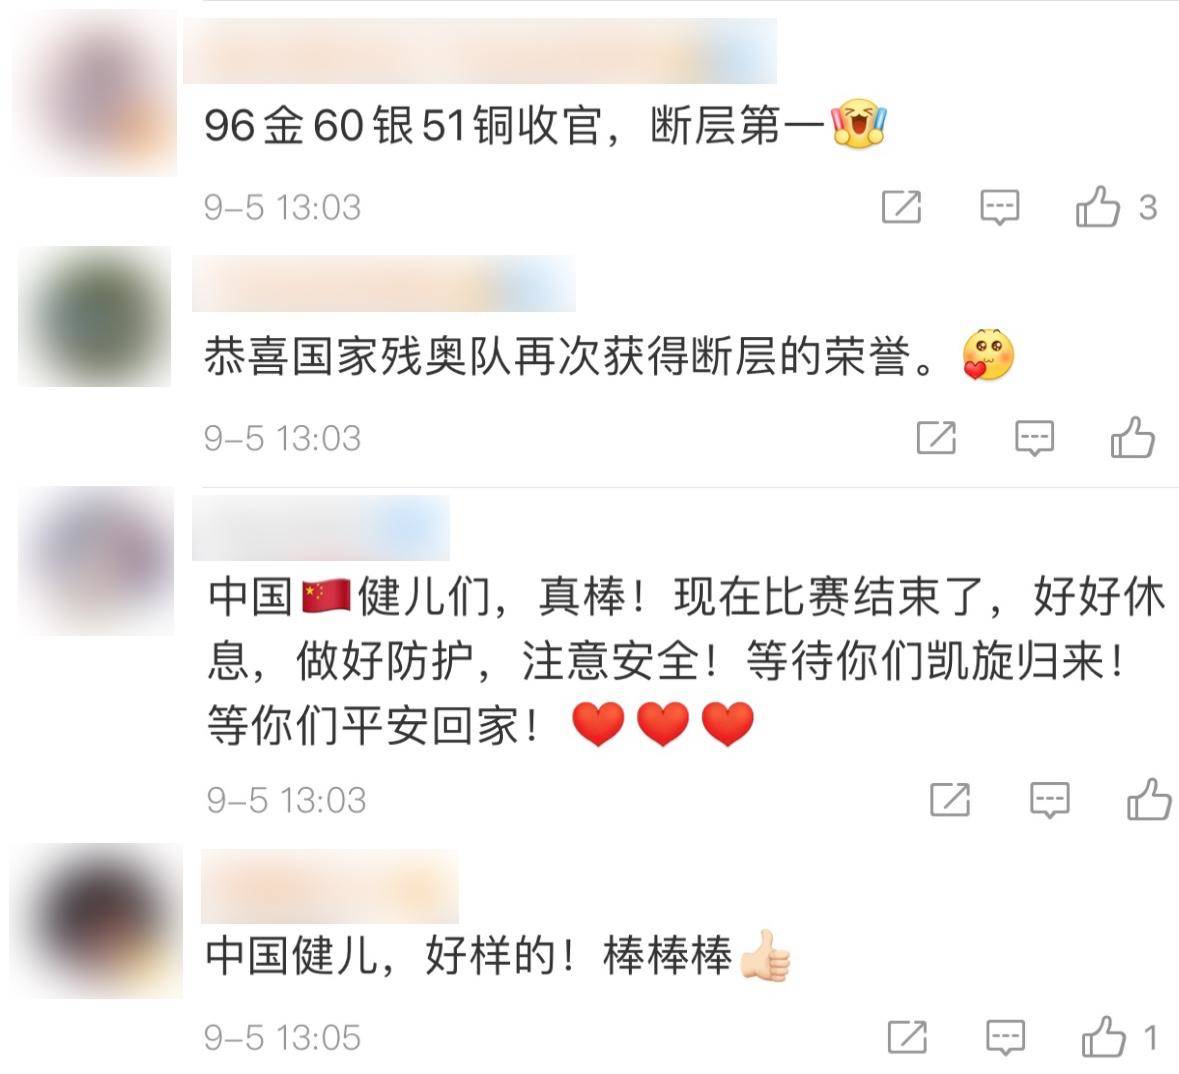Like the 好样的棒棒棒 comment

(1103, 1037)
